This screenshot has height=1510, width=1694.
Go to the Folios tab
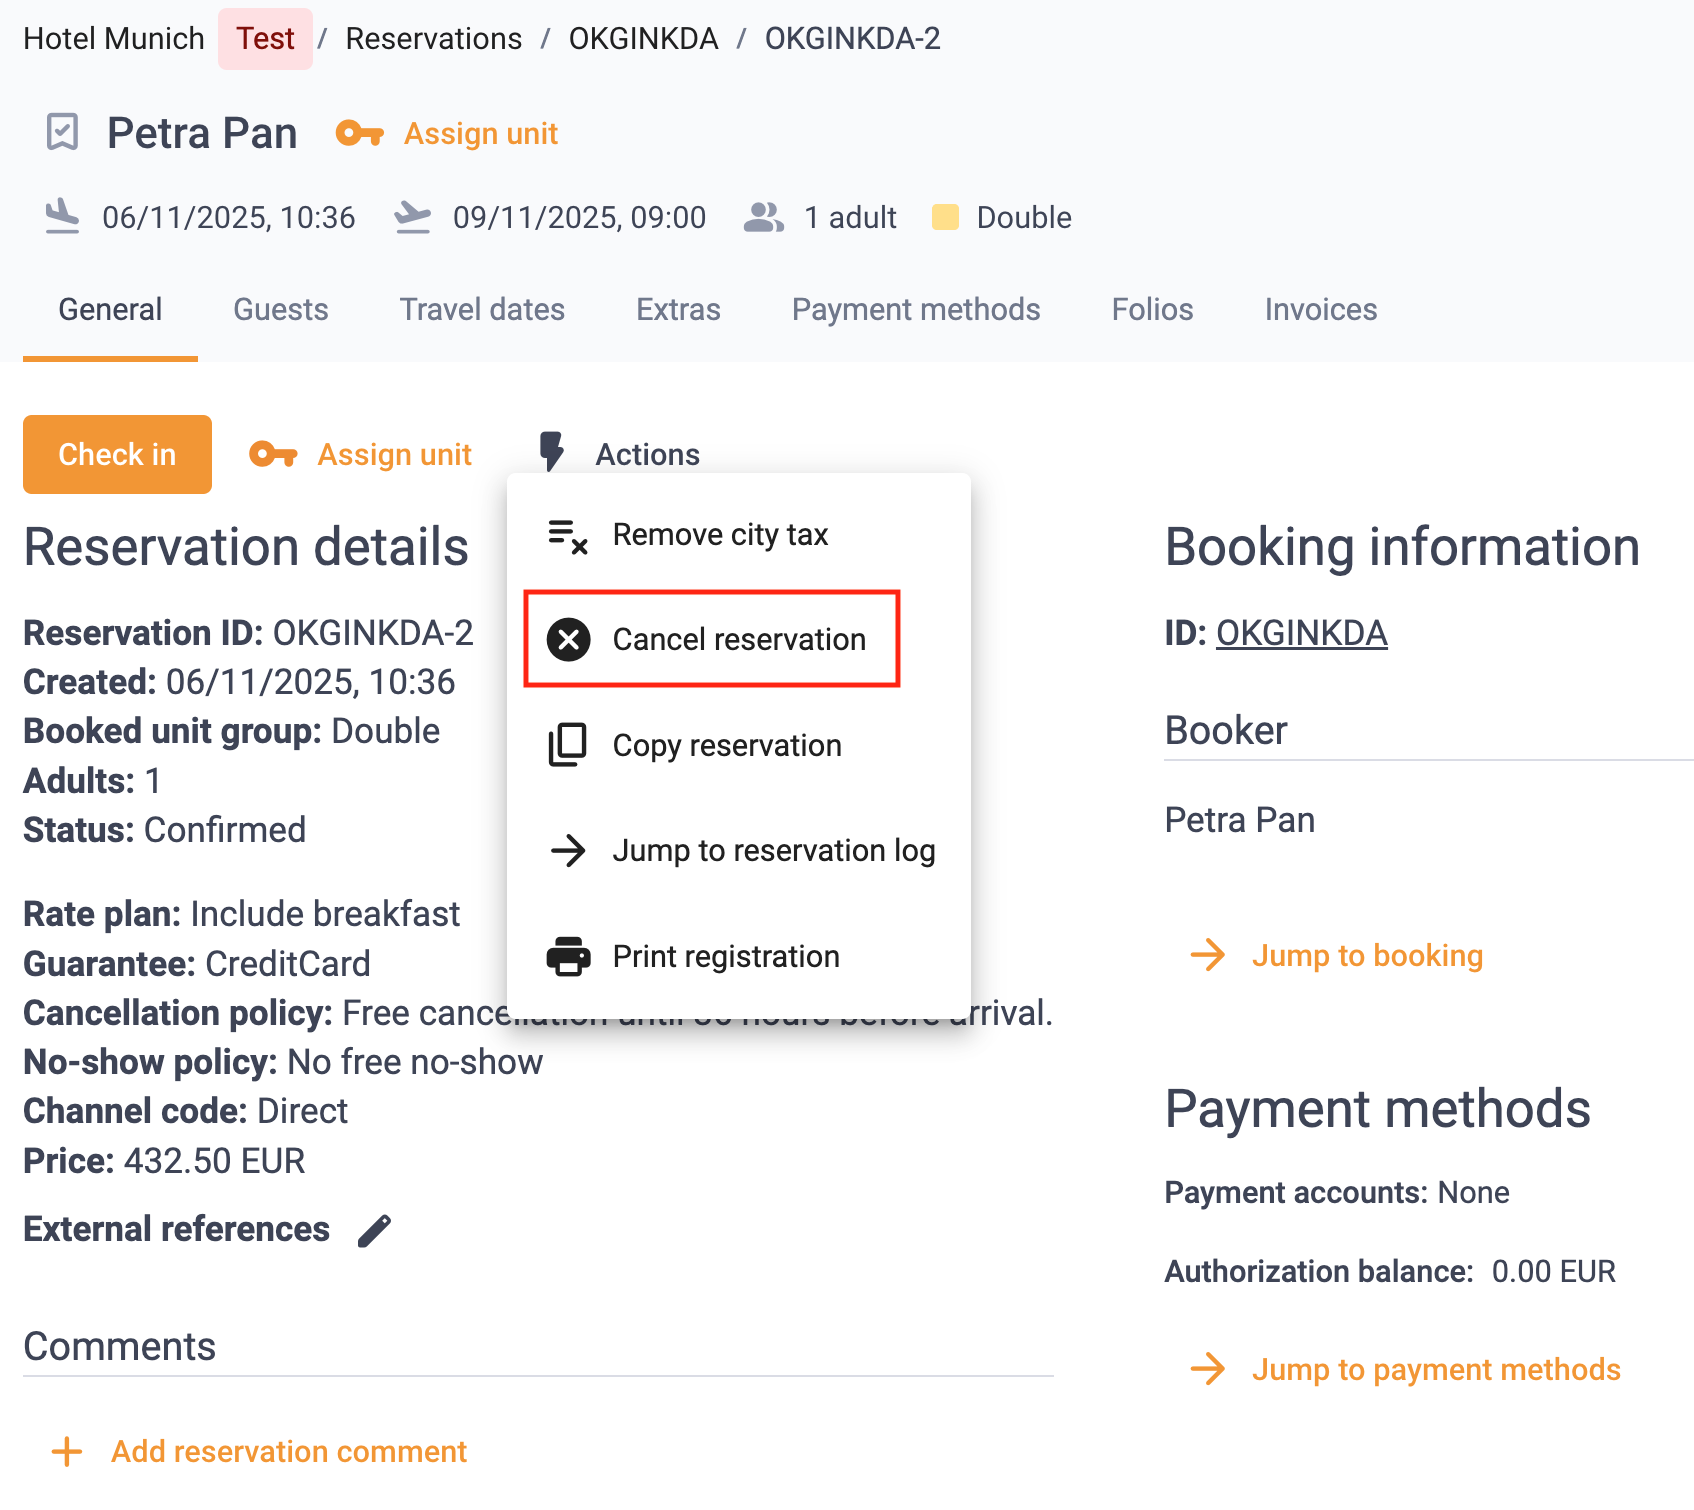[x=1153, y=310]
